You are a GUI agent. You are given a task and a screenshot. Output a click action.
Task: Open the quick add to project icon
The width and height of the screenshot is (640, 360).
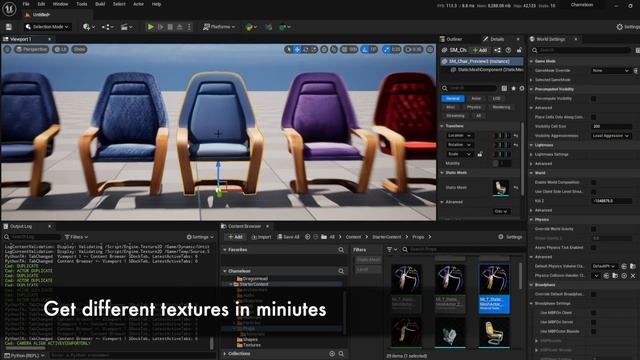tap(89, 27)
